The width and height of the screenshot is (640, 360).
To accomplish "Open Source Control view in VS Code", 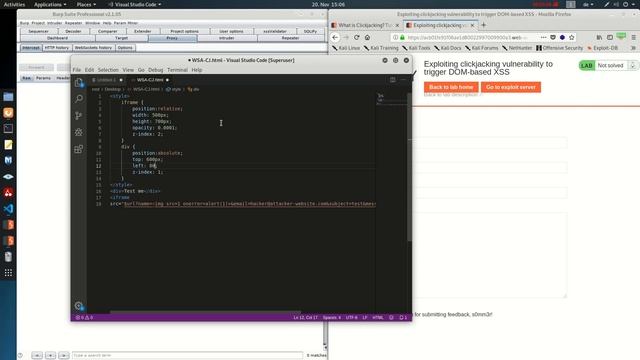I will click(79, 116).
